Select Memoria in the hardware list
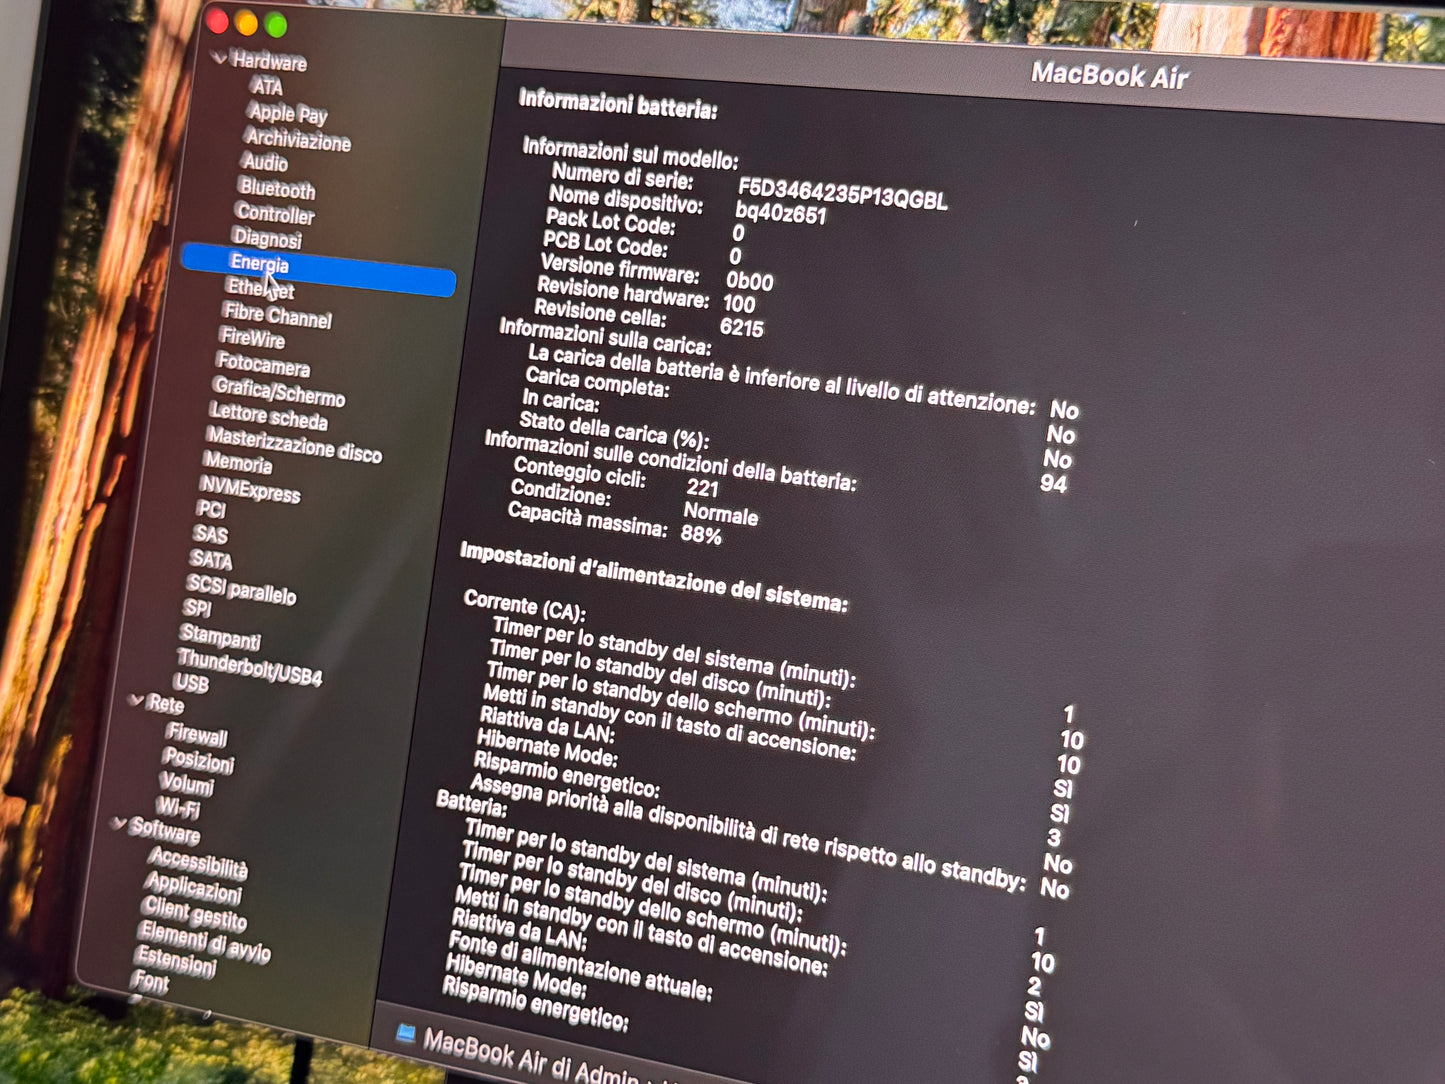The width and height of the screenshot is (1445, 1084). [x=238, y=463]
